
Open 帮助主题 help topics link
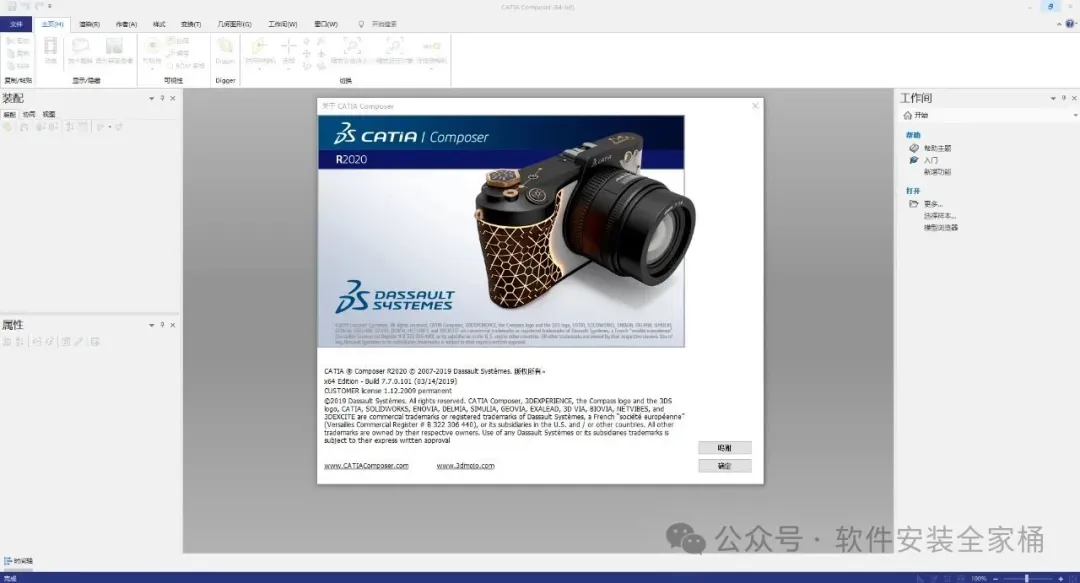[x=937, y=148]
